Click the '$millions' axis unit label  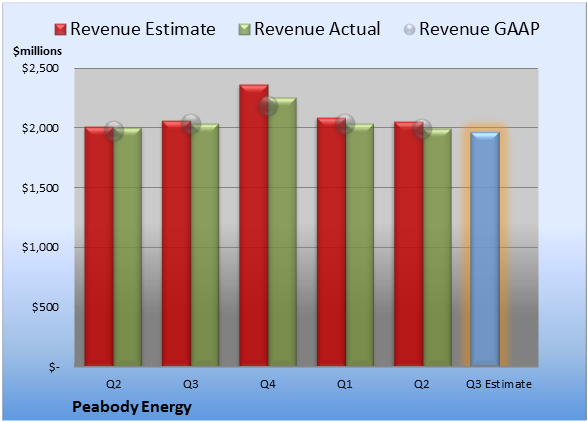pos(37,51)
